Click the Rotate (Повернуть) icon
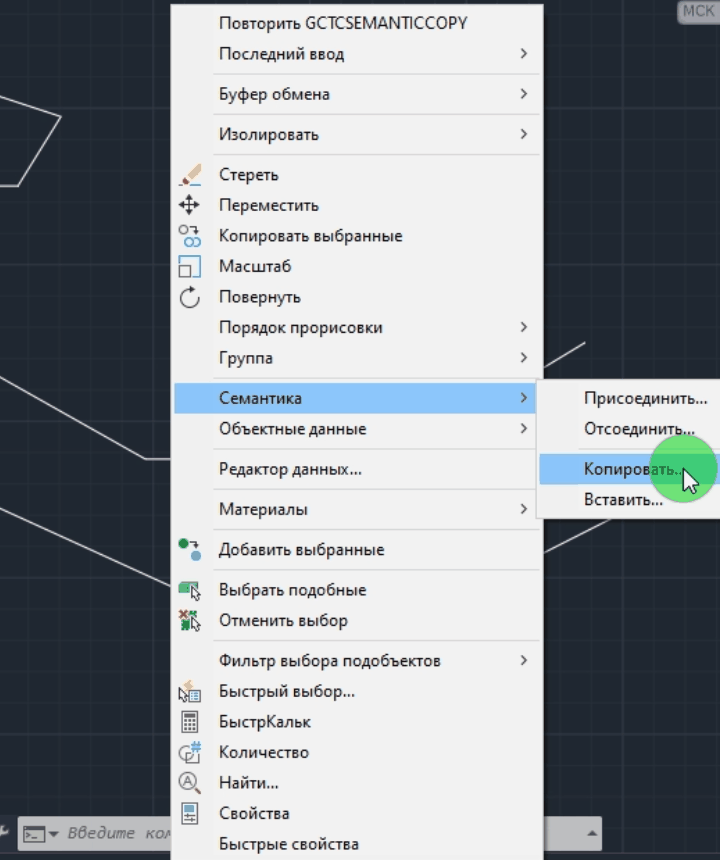 [190, 298]
